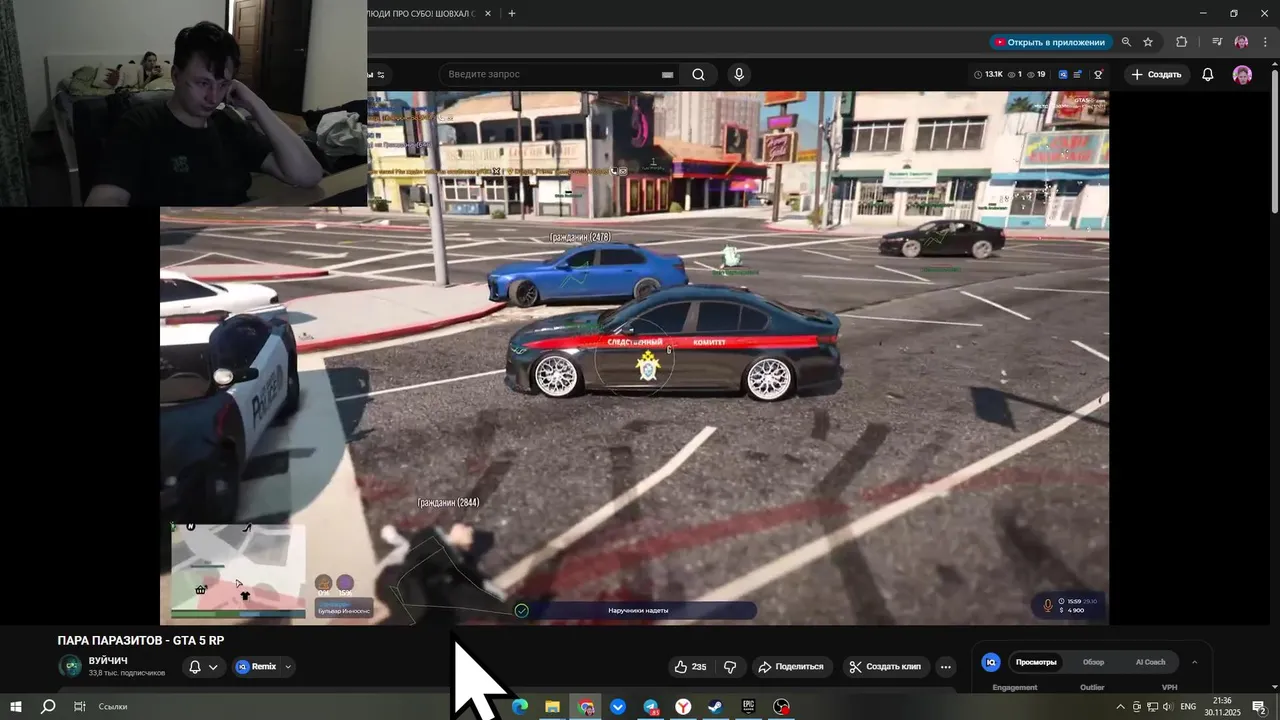Open the YouTube account avatar menu

pos(1242,75)
